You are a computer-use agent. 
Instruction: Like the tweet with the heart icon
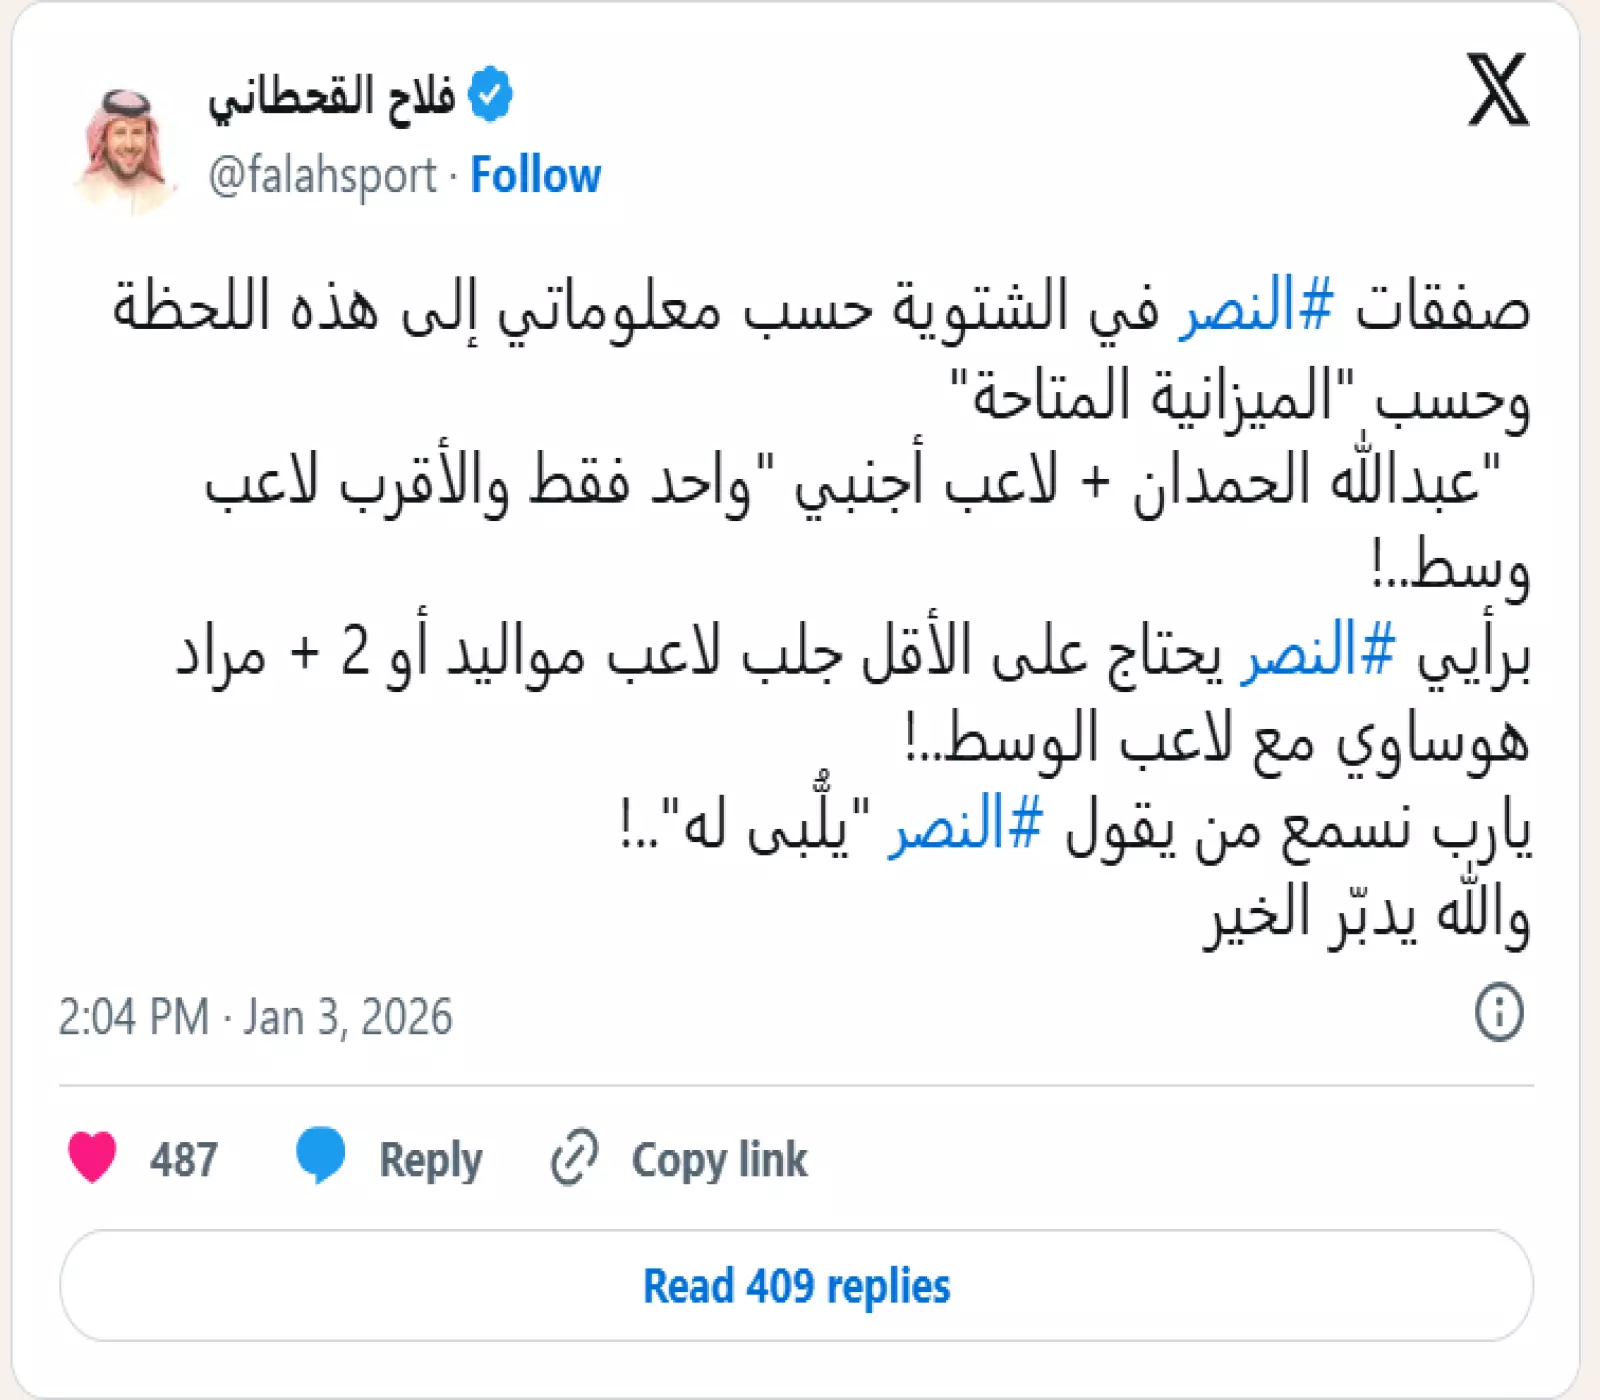tap(92, 1157)
